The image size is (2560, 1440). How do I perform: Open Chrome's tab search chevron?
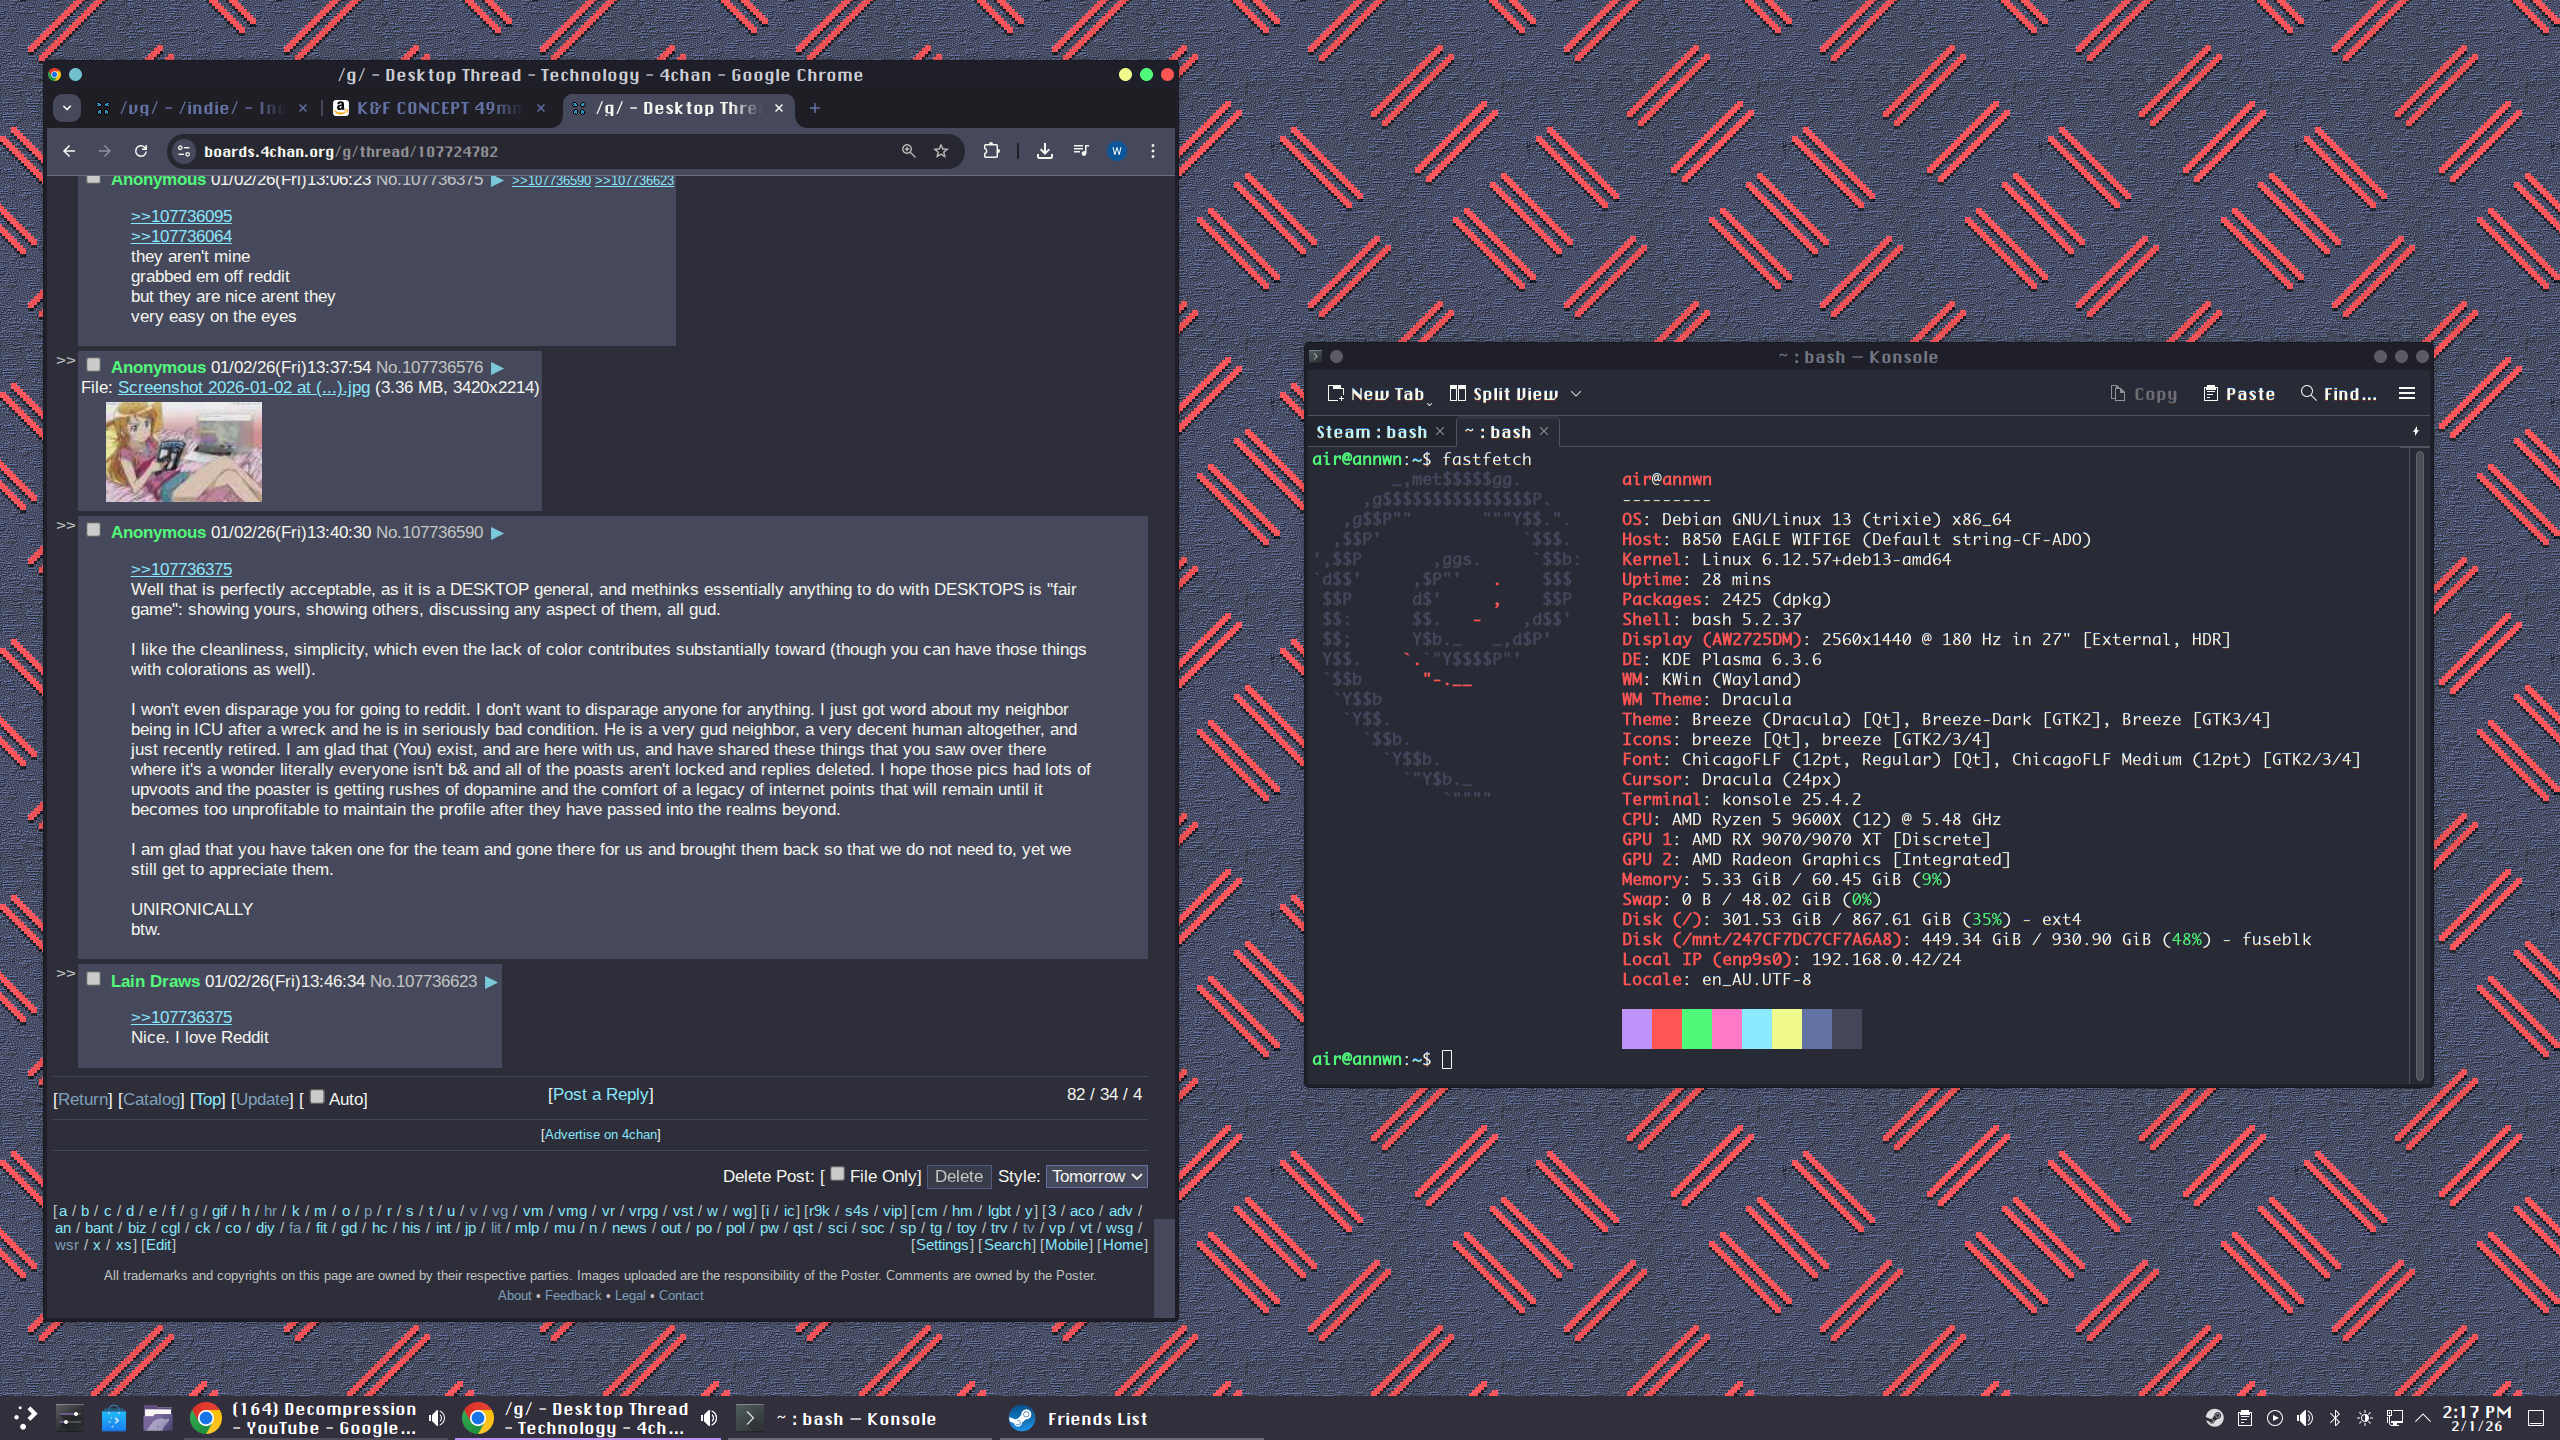pos(67,108)
